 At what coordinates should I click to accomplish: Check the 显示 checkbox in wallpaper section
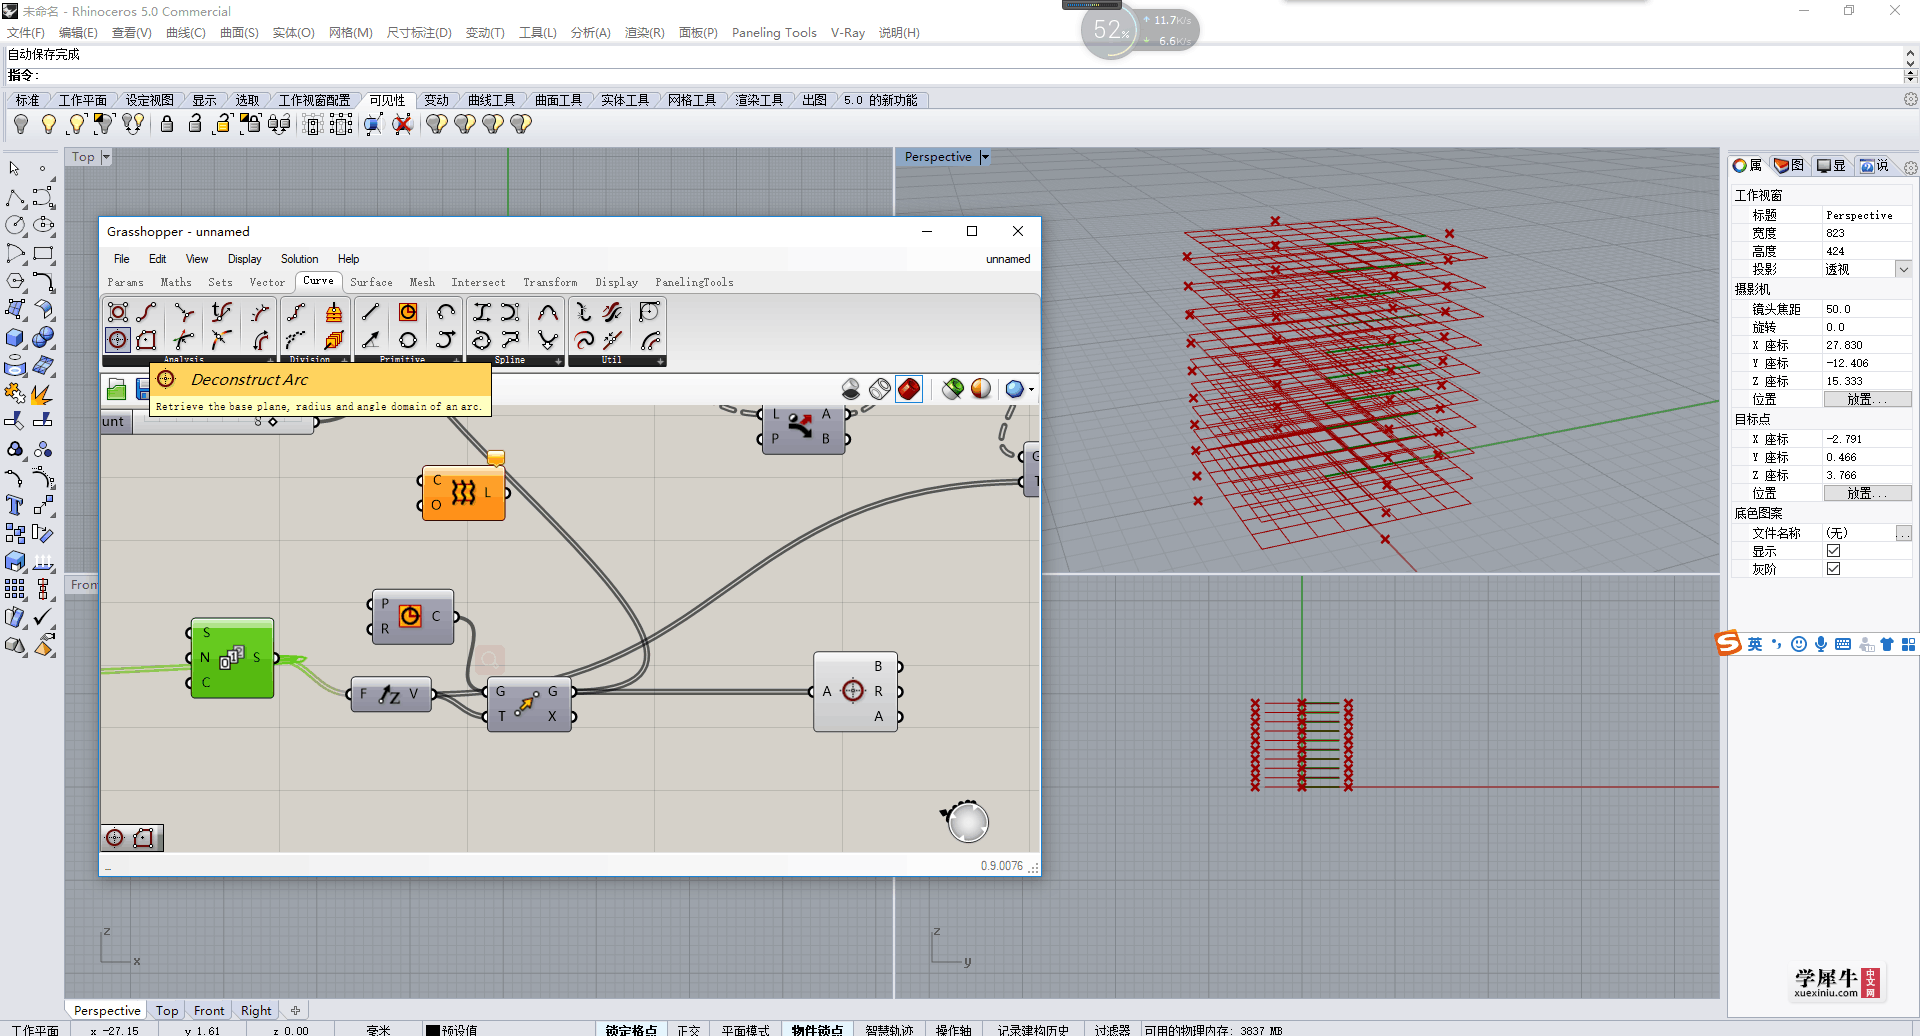(x=1833, y=551)
